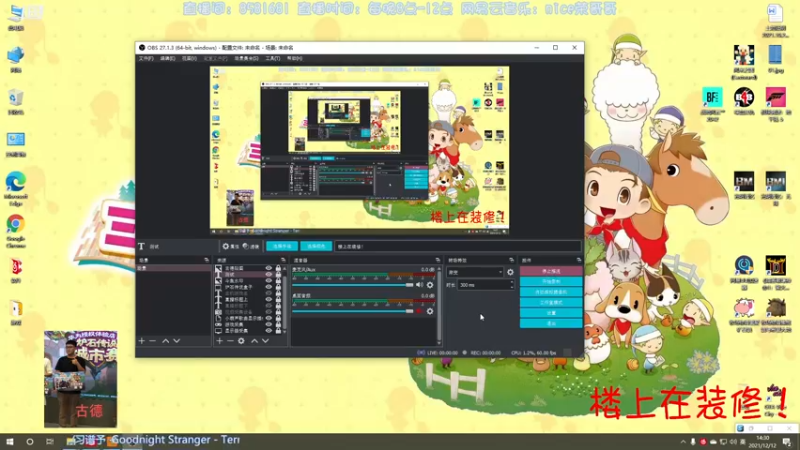
Task: Add a new scene with plus icon
Action: [142, 341]
